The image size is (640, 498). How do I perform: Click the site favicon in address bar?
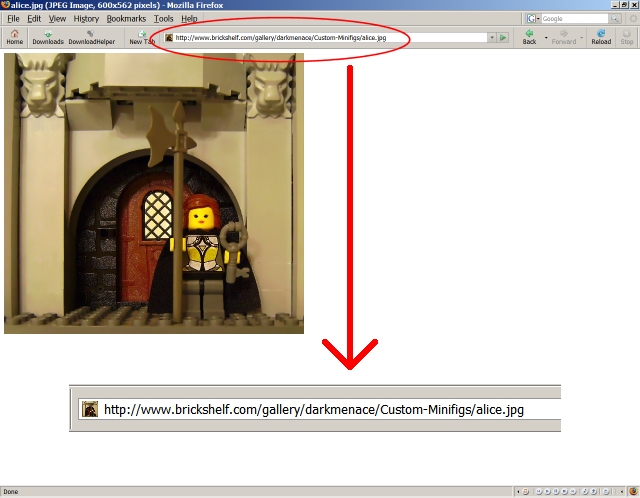[169, 38]
